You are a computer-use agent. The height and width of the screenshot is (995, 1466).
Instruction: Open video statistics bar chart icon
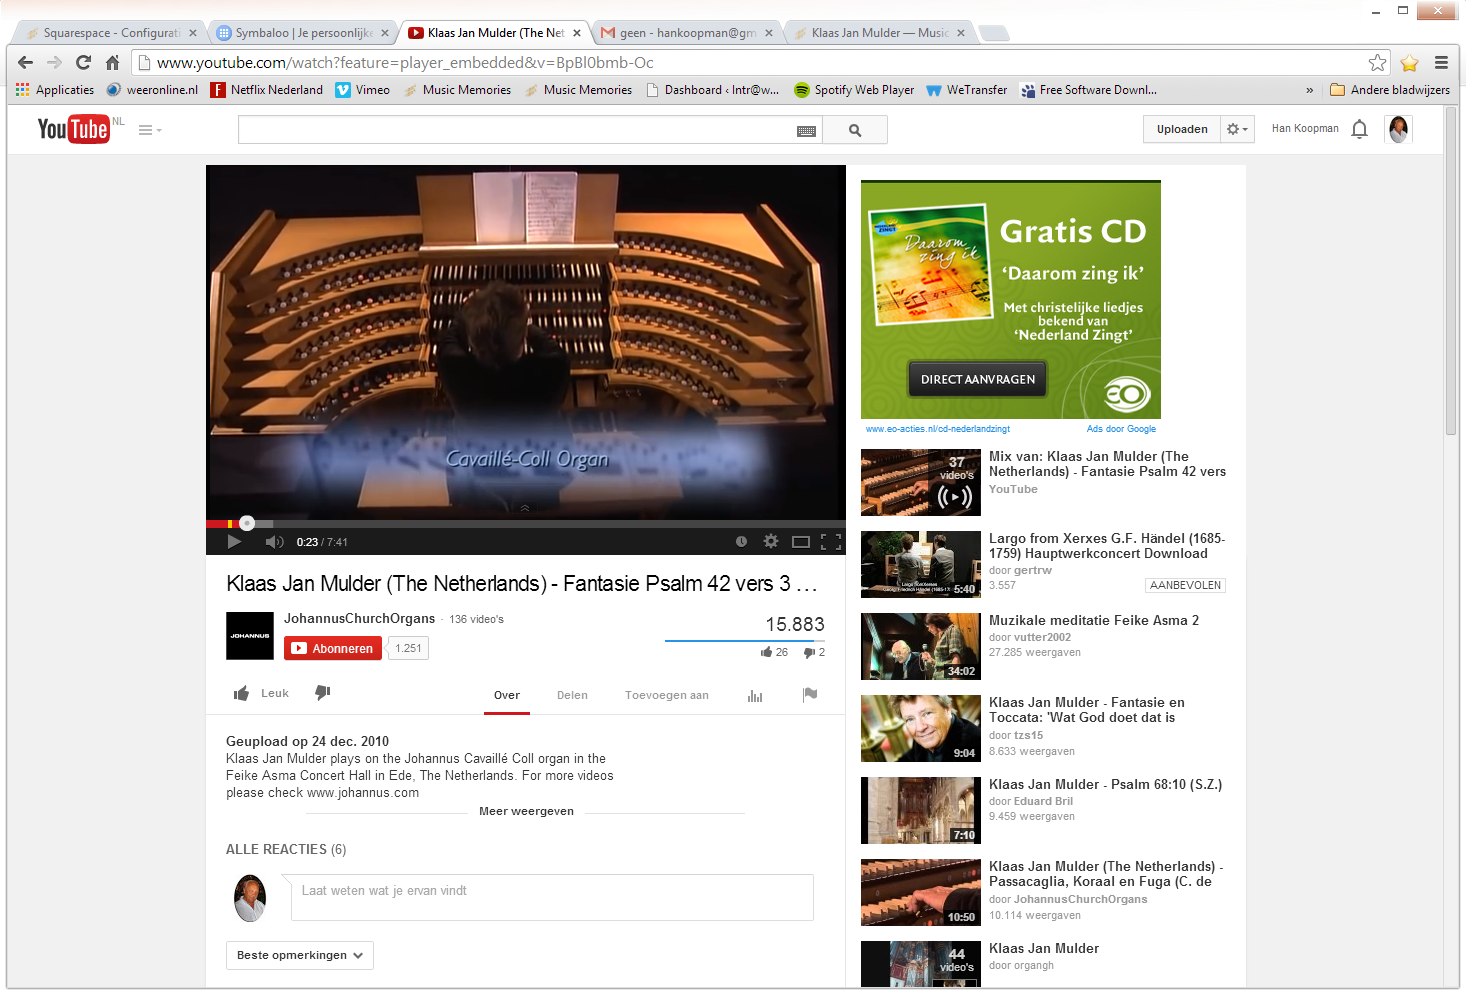tap(755, 695)
